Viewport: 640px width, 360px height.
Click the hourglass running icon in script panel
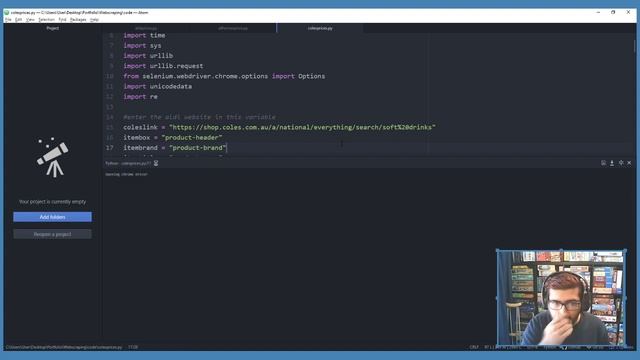[156, 163]
